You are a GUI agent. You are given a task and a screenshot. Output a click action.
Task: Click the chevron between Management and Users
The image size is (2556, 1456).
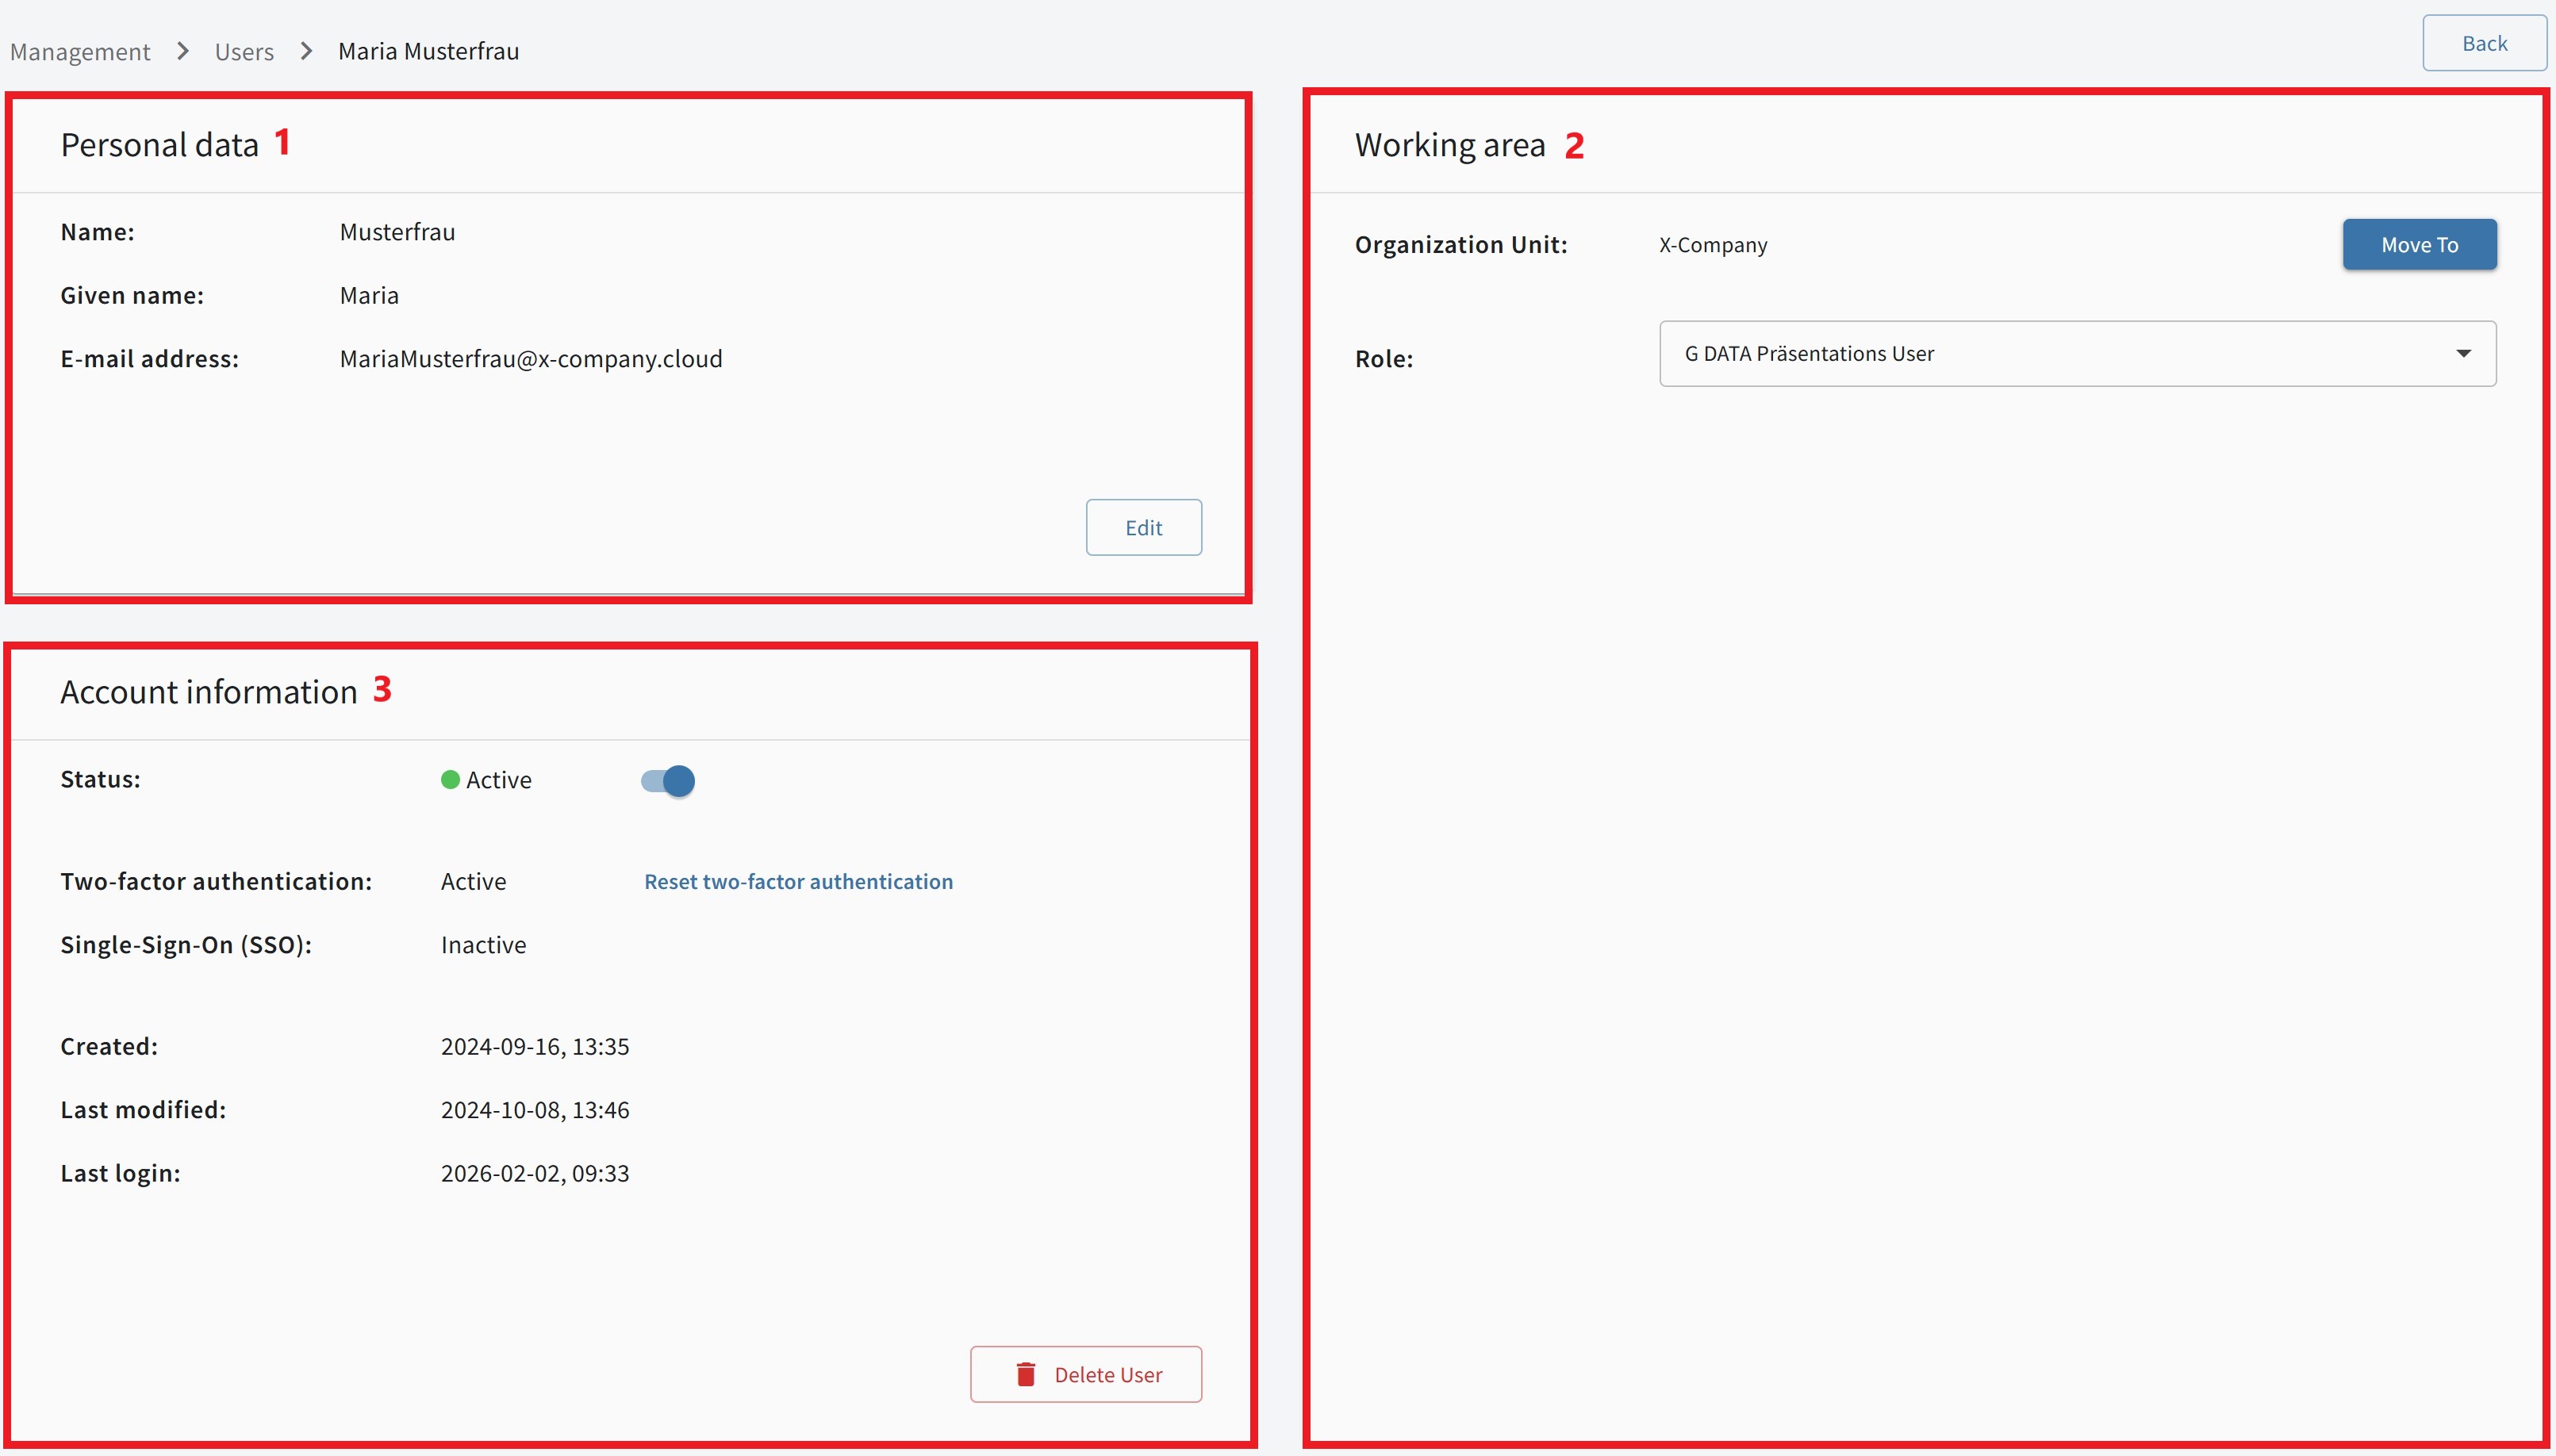pyautogui.click(x=182, y=50)
